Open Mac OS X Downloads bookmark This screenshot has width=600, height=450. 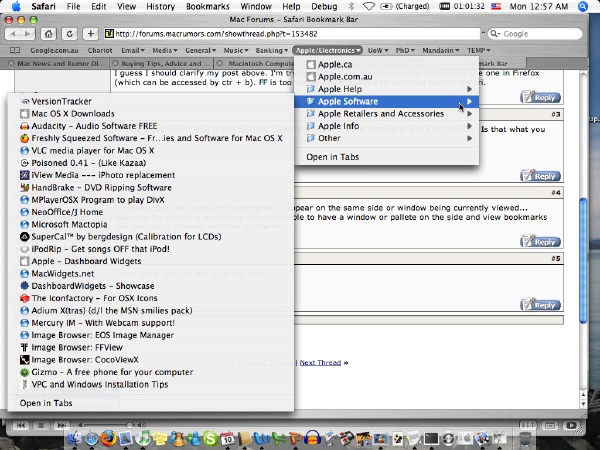tap(151, 114)
